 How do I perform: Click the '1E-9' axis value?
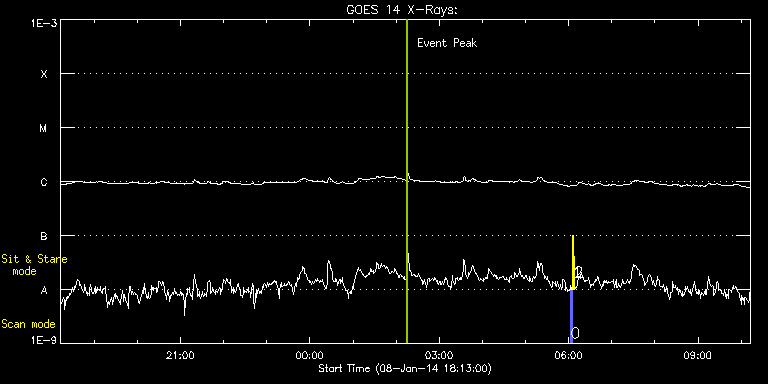(43, 340)
